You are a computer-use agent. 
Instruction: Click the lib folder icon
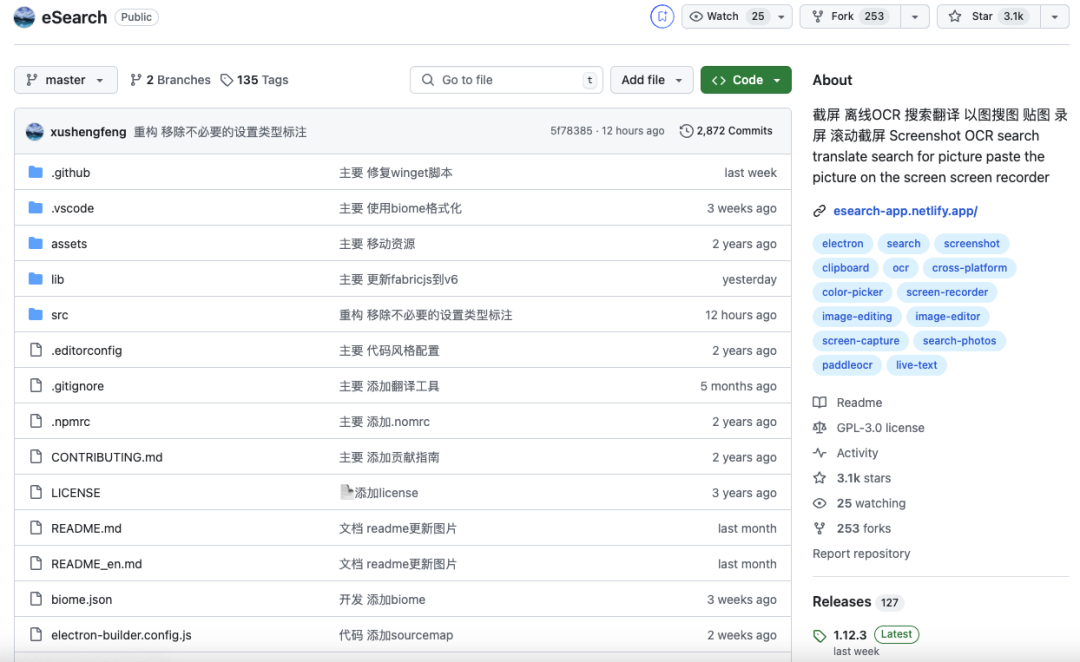click(x=36, y=279)
